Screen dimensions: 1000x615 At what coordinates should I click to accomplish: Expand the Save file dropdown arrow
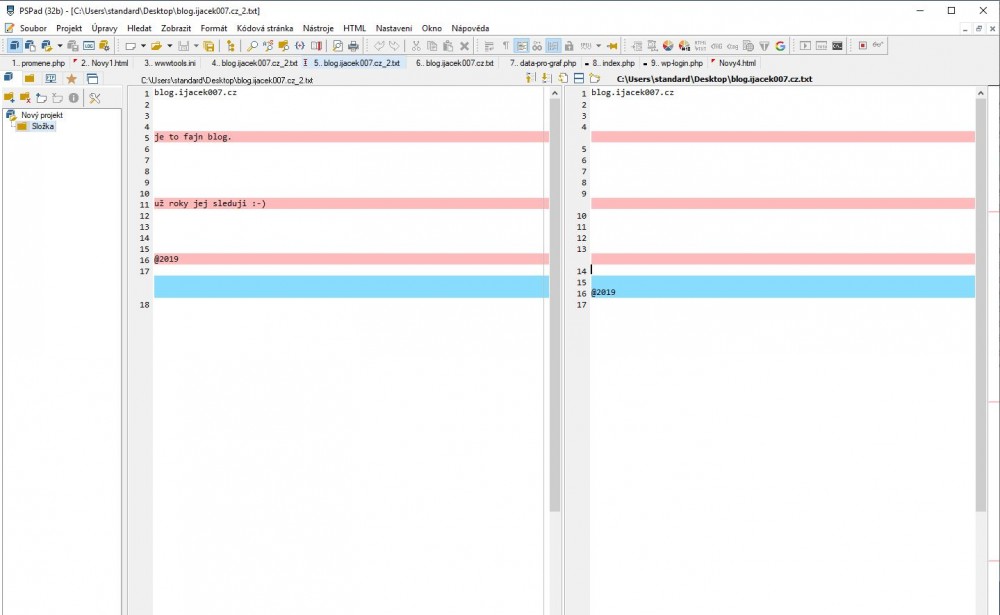195,46
